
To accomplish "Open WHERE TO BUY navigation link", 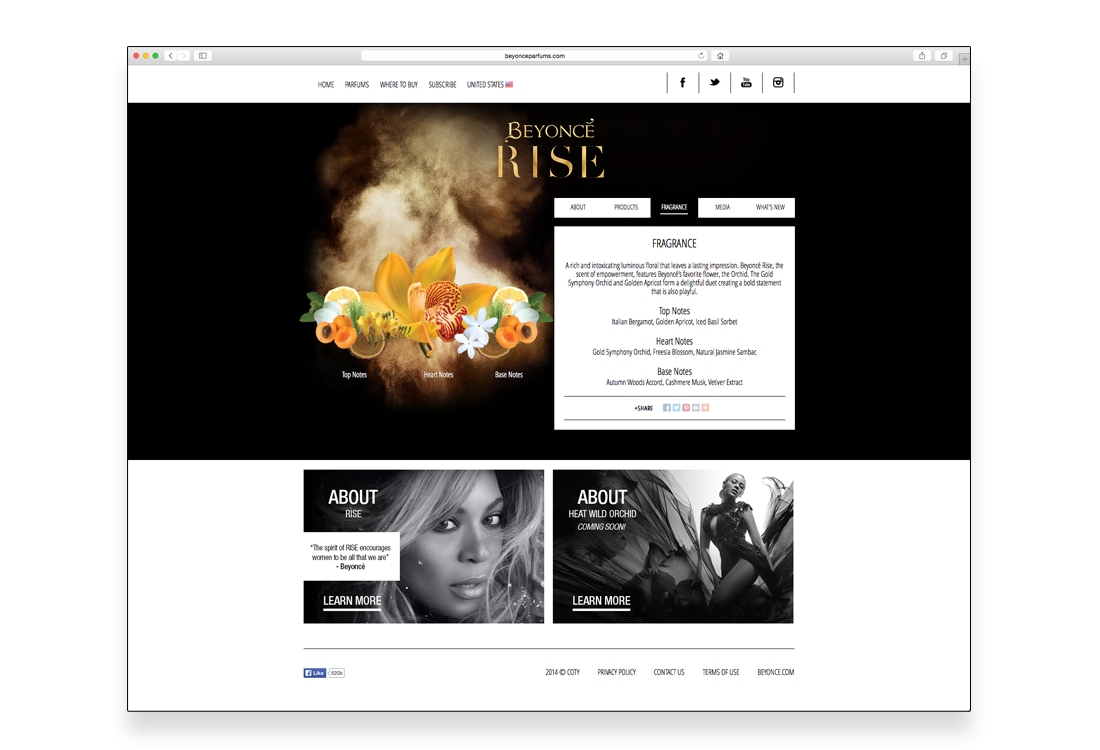I will tap(398, 84).
